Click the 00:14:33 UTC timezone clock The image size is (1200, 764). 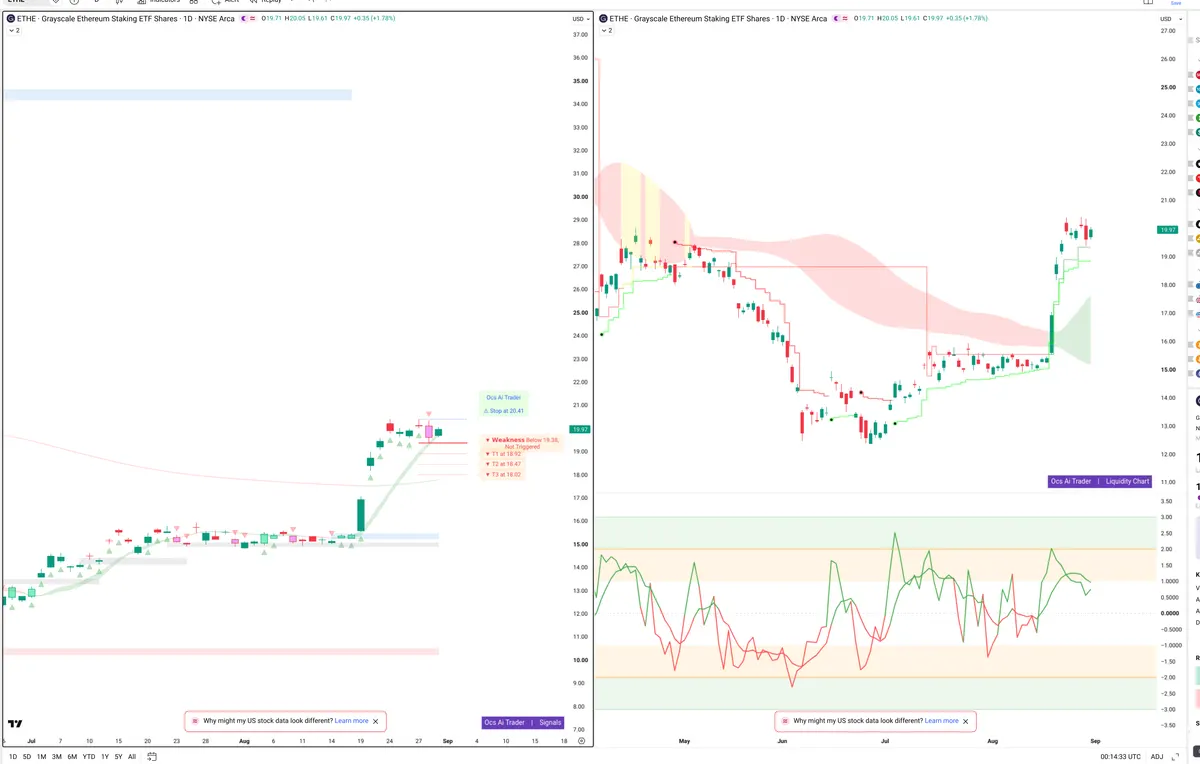click(1121, 756)
